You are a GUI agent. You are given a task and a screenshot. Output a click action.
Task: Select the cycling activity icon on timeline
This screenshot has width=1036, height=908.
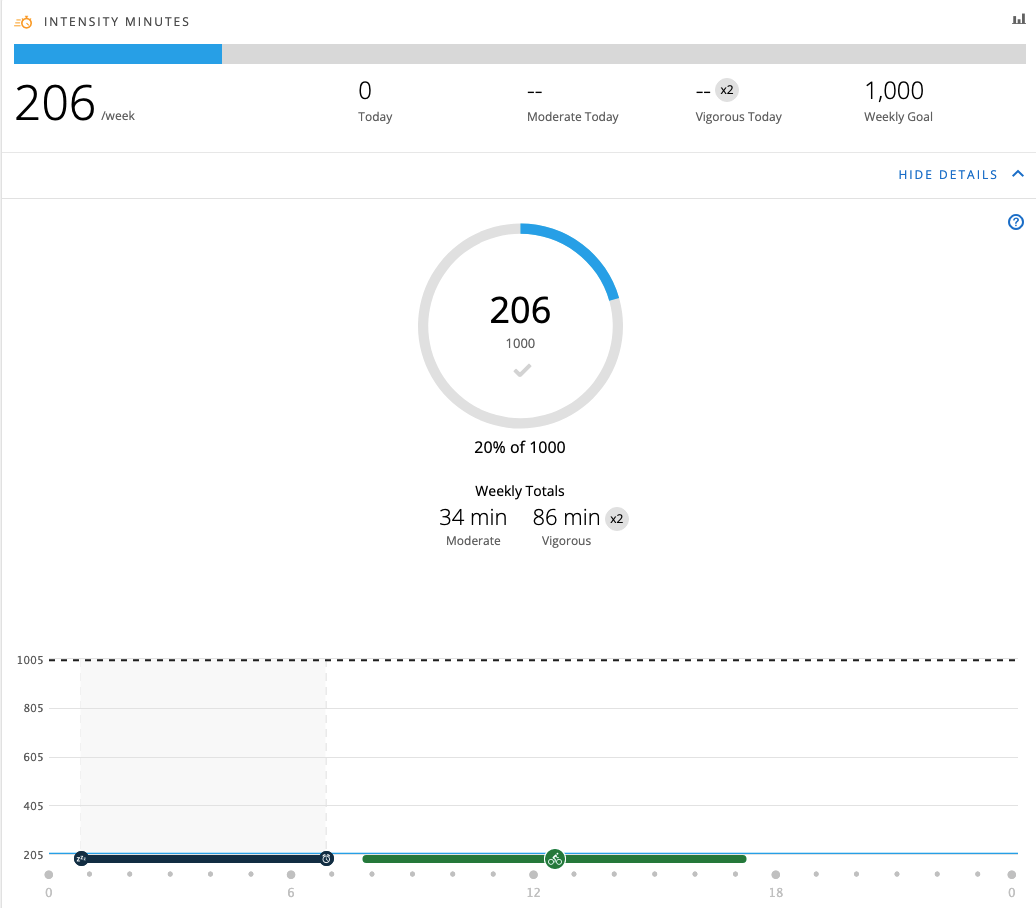click(x=555, y=859)
